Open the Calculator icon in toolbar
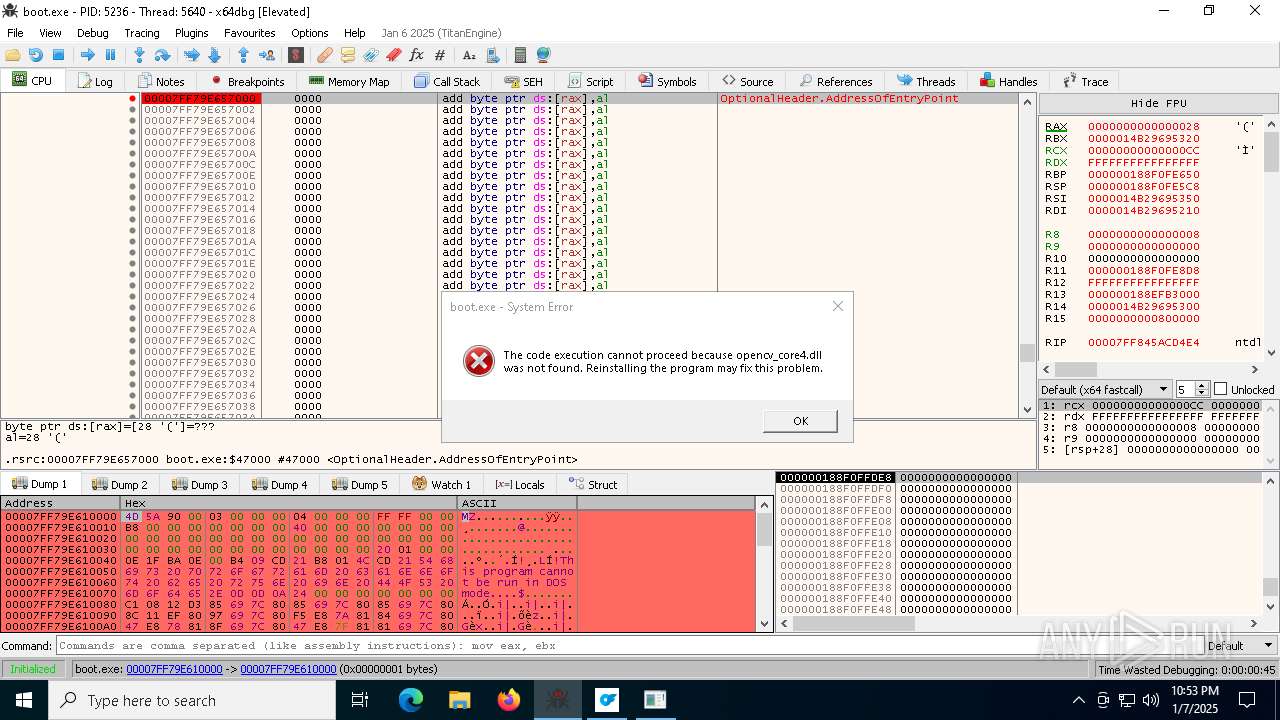 click(x=520, y=55)
